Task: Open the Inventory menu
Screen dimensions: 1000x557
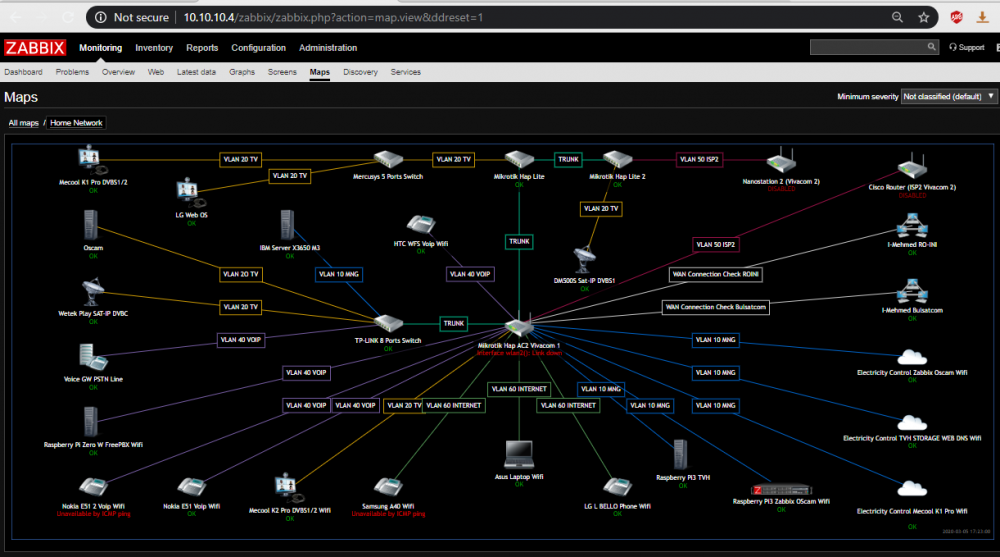Action: pos(154,48)
